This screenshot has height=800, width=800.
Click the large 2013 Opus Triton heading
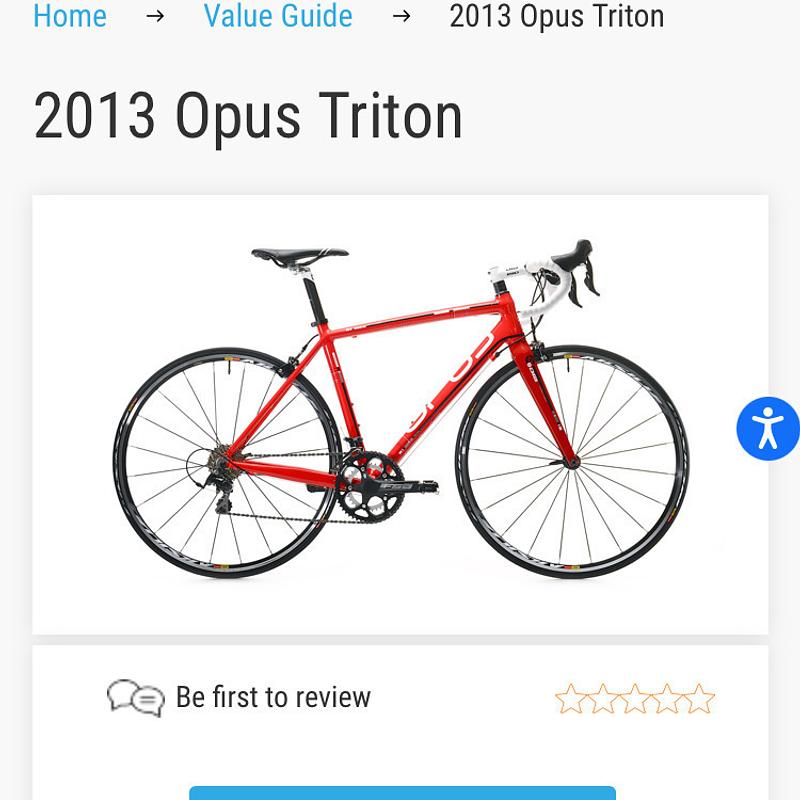(248, 117)
